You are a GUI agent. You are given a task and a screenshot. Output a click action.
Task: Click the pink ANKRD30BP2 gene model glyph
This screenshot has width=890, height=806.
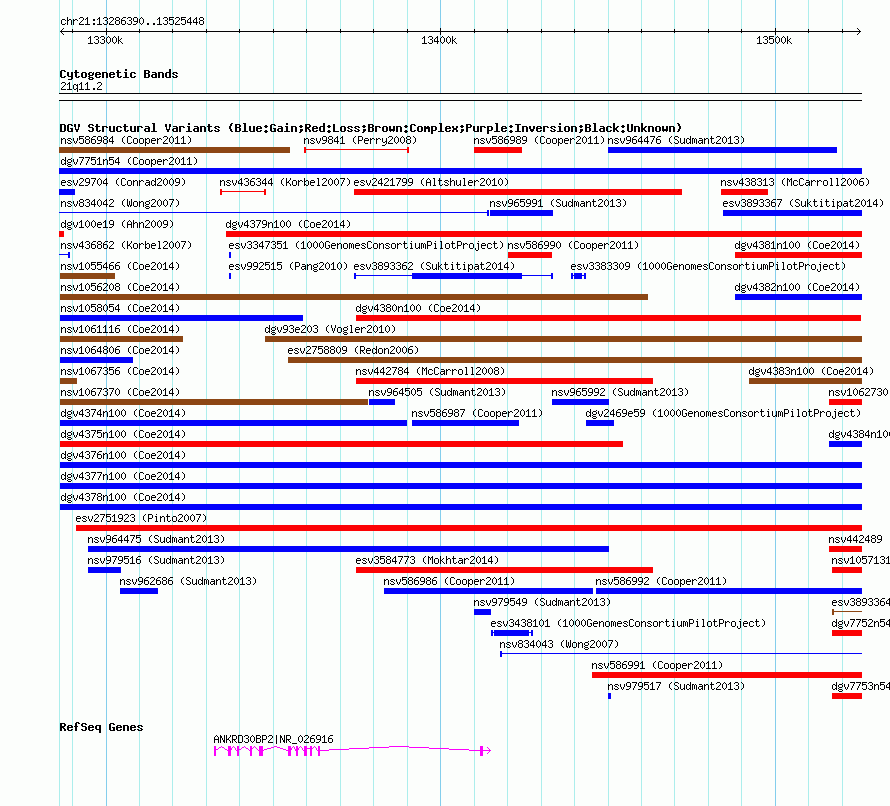point(352,751)
